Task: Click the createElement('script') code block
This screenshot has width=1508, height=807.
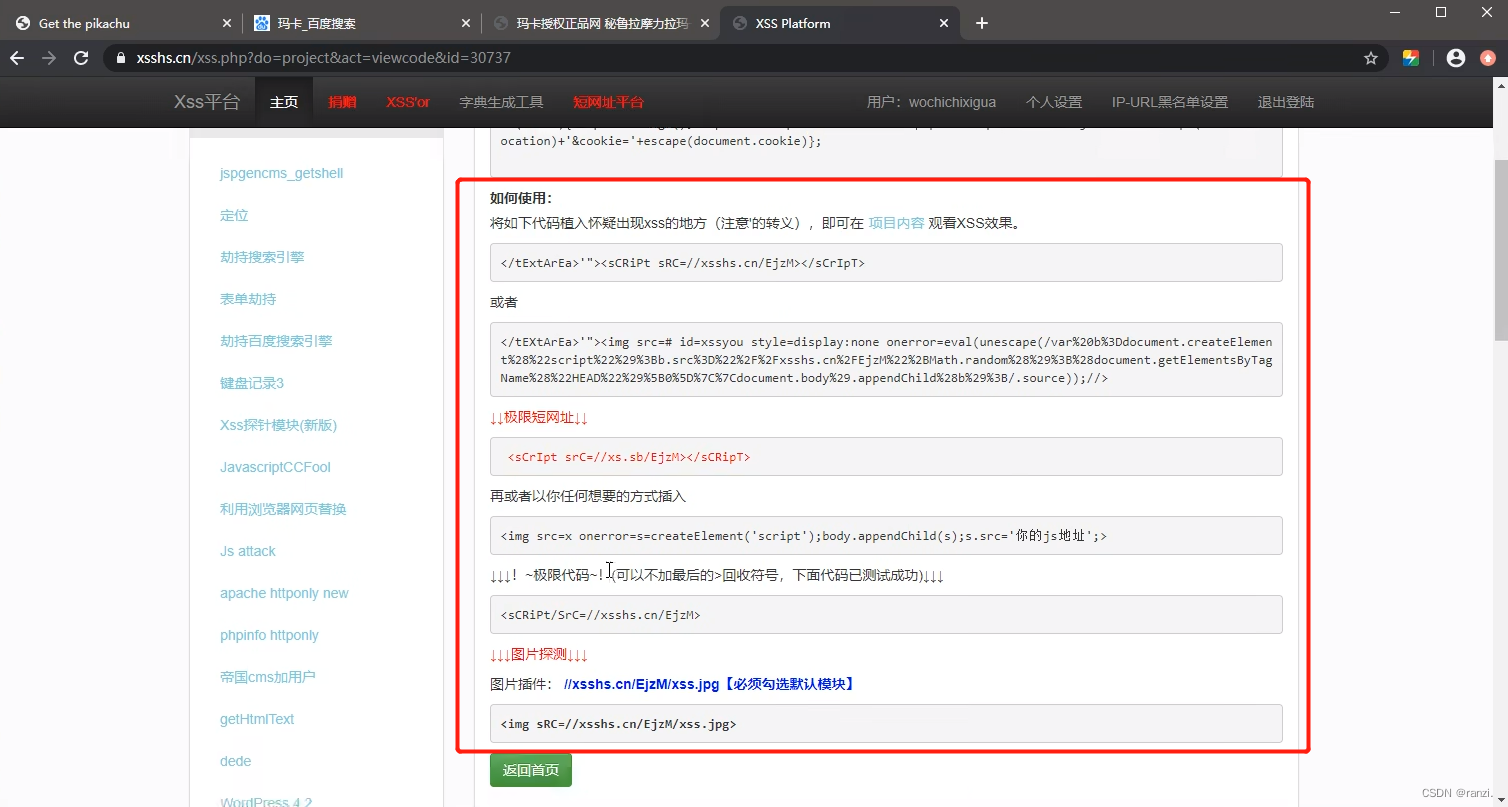Action: [886, 535]
